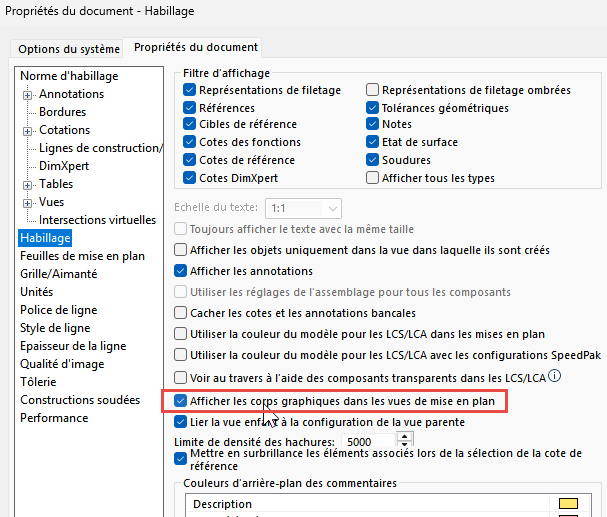The height and width of the screenshot is (517, 607).
Task: Enable Afficher tous les types checkbox
Action: coord(373,178)
